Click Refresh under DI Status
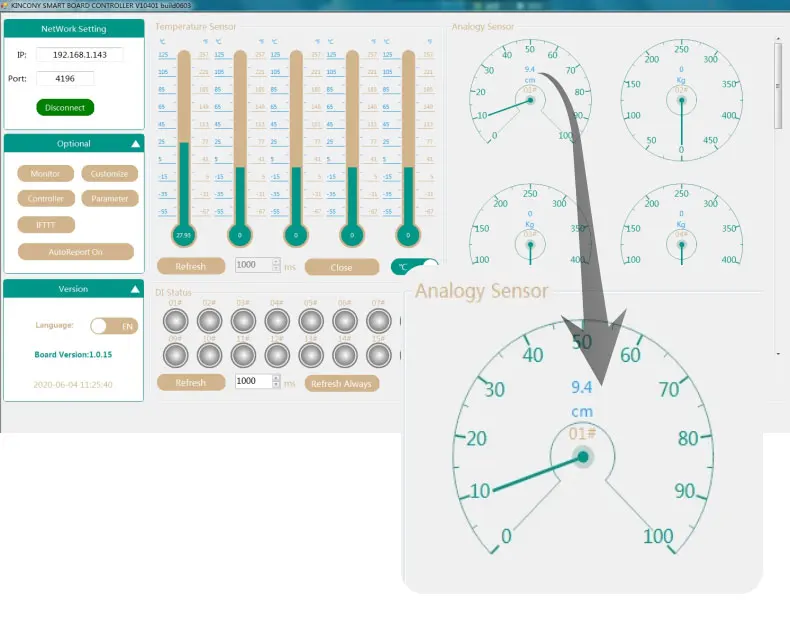This screenshot has width=790, height=626. tap(191, 383)
